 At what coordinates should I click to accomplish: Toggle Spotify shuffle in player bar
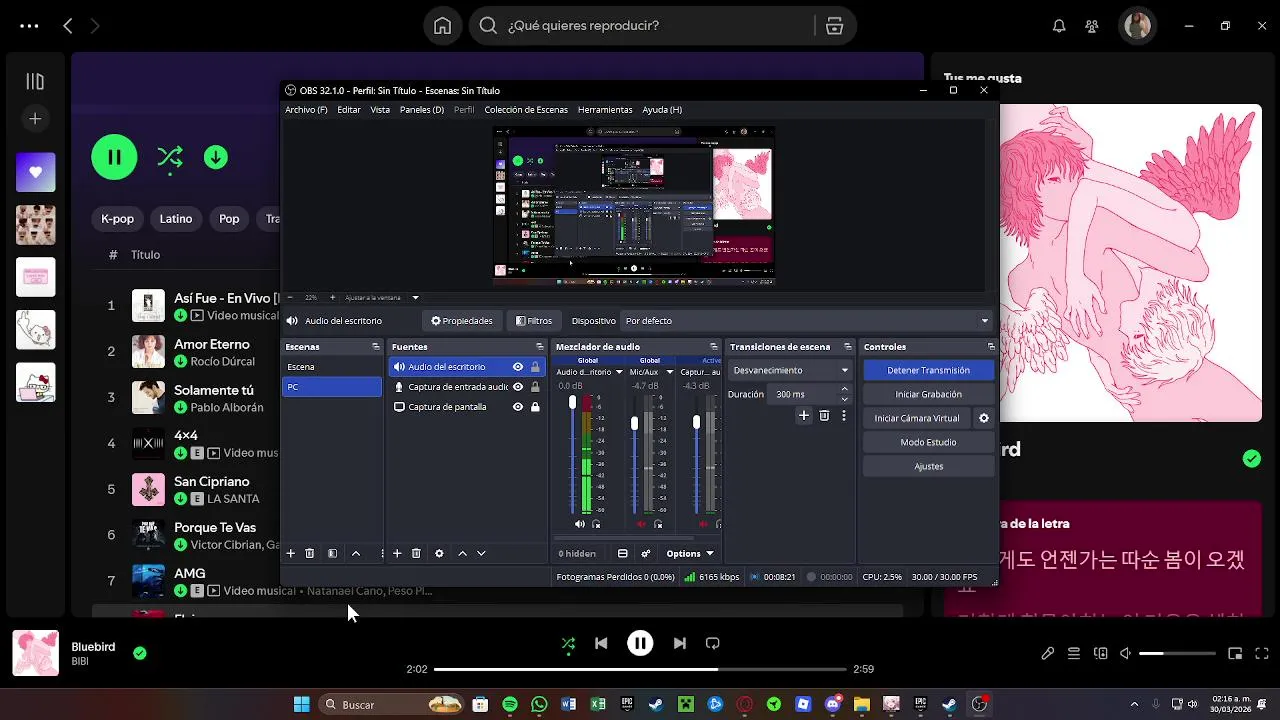(x=568, y=643)
